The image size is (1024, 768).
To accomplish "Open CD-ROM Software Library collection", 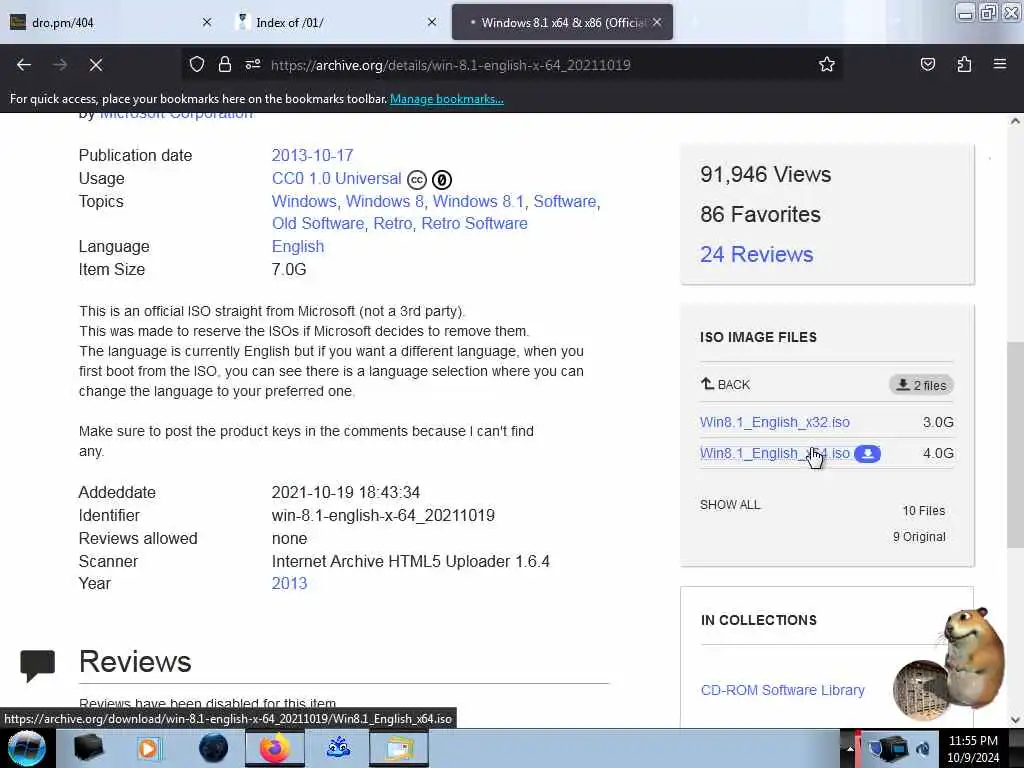I will (x=782, y=690).
